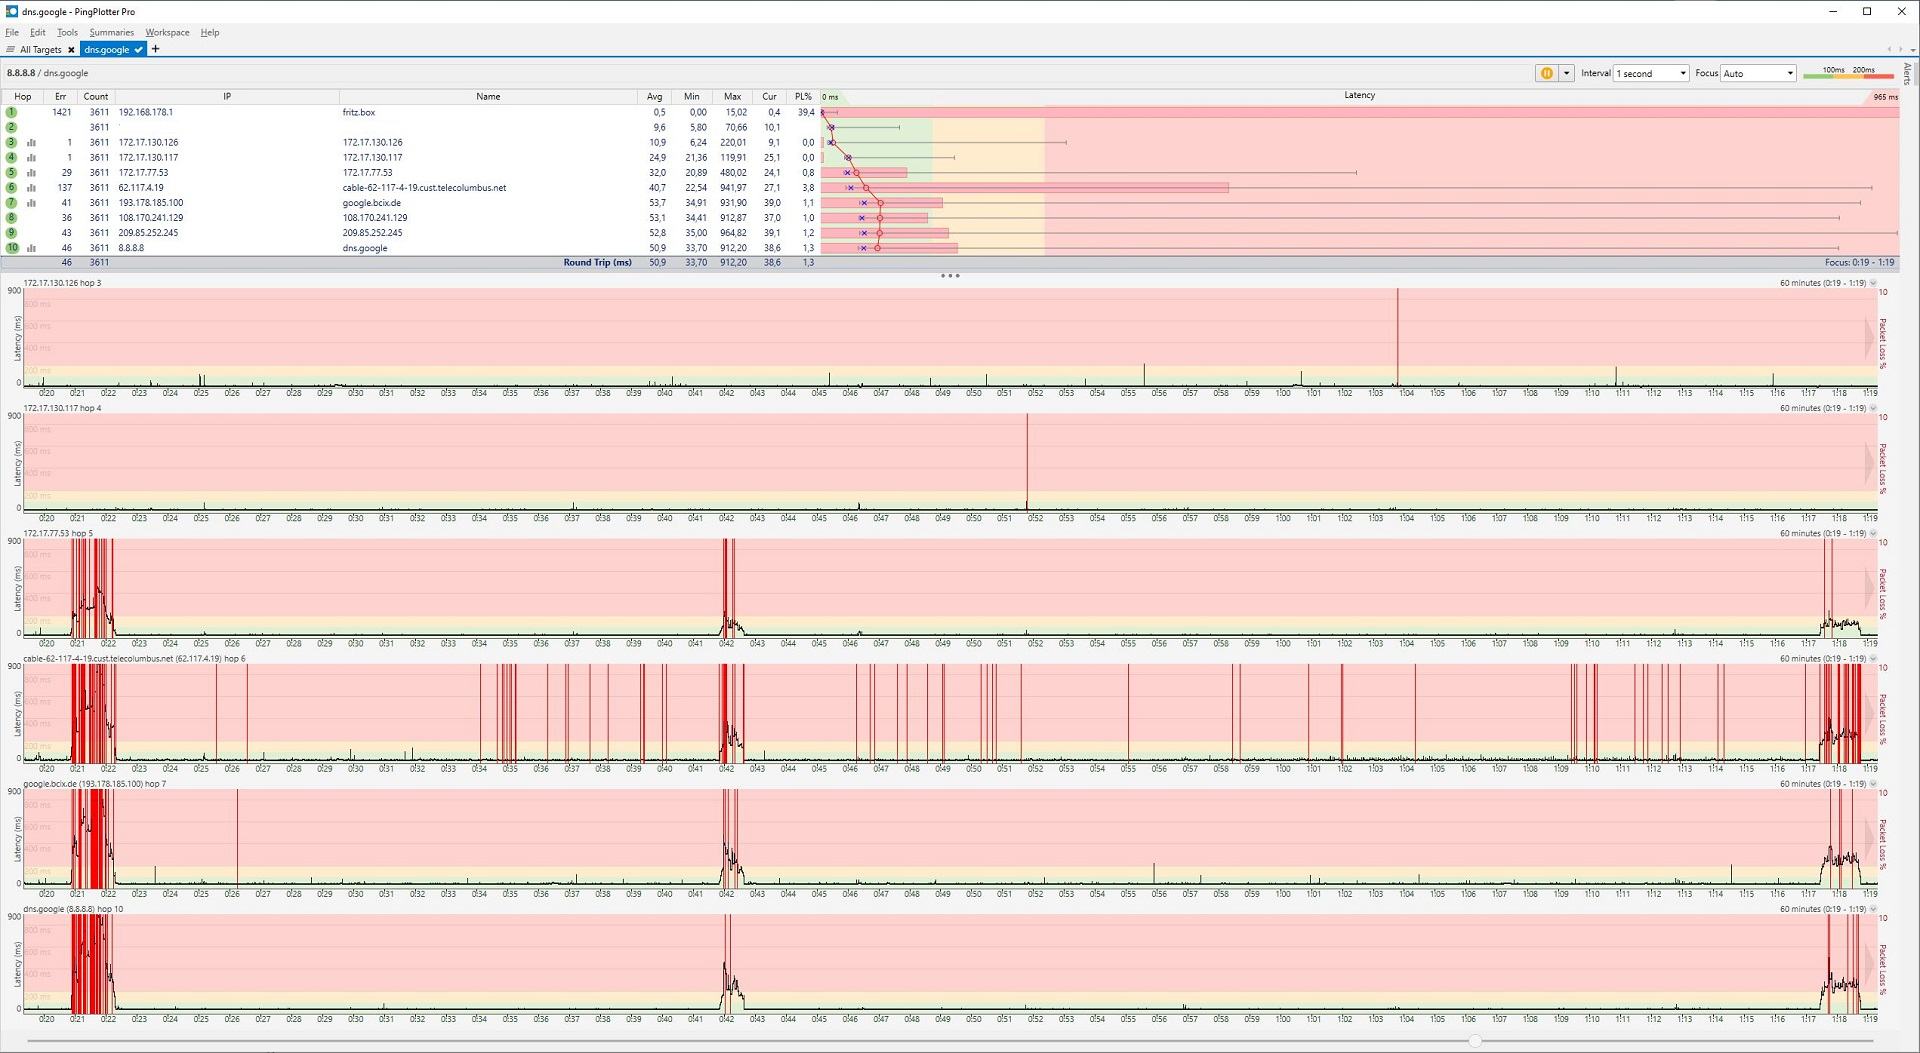Image resolution: width=1920 pixels, height=1053 pixels.
Task: Close the All Targets tab via its X
Action: (x=71, y=50)
